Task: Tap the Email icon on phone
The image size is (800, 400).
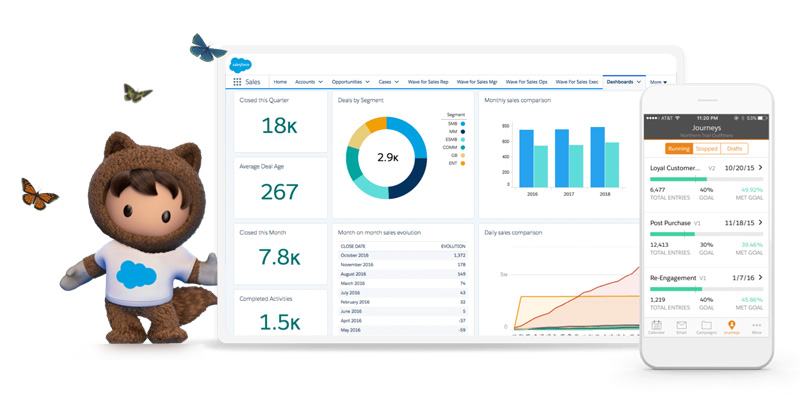Action: [x=681, y=325]
